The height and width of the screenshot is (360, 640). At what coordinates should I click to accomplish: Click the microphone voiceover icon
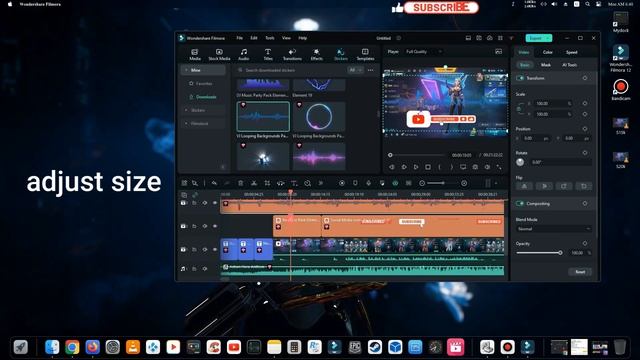click(368, 183)
